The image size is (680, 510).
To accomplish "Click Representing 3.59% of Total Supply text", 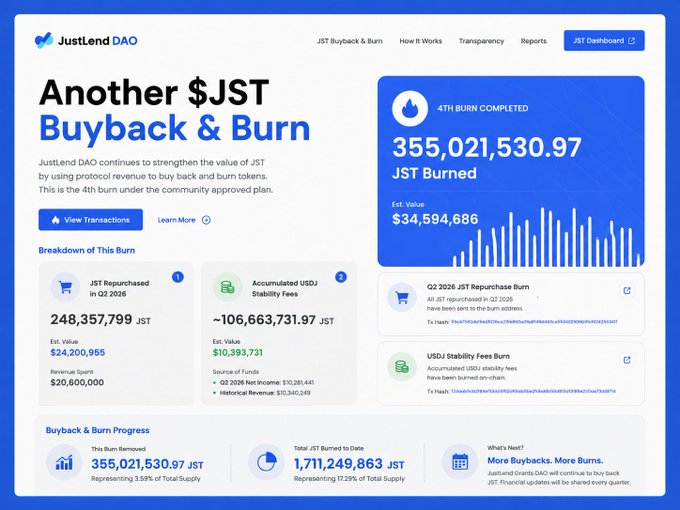I will pyautogui.click(x=146, y=479).
